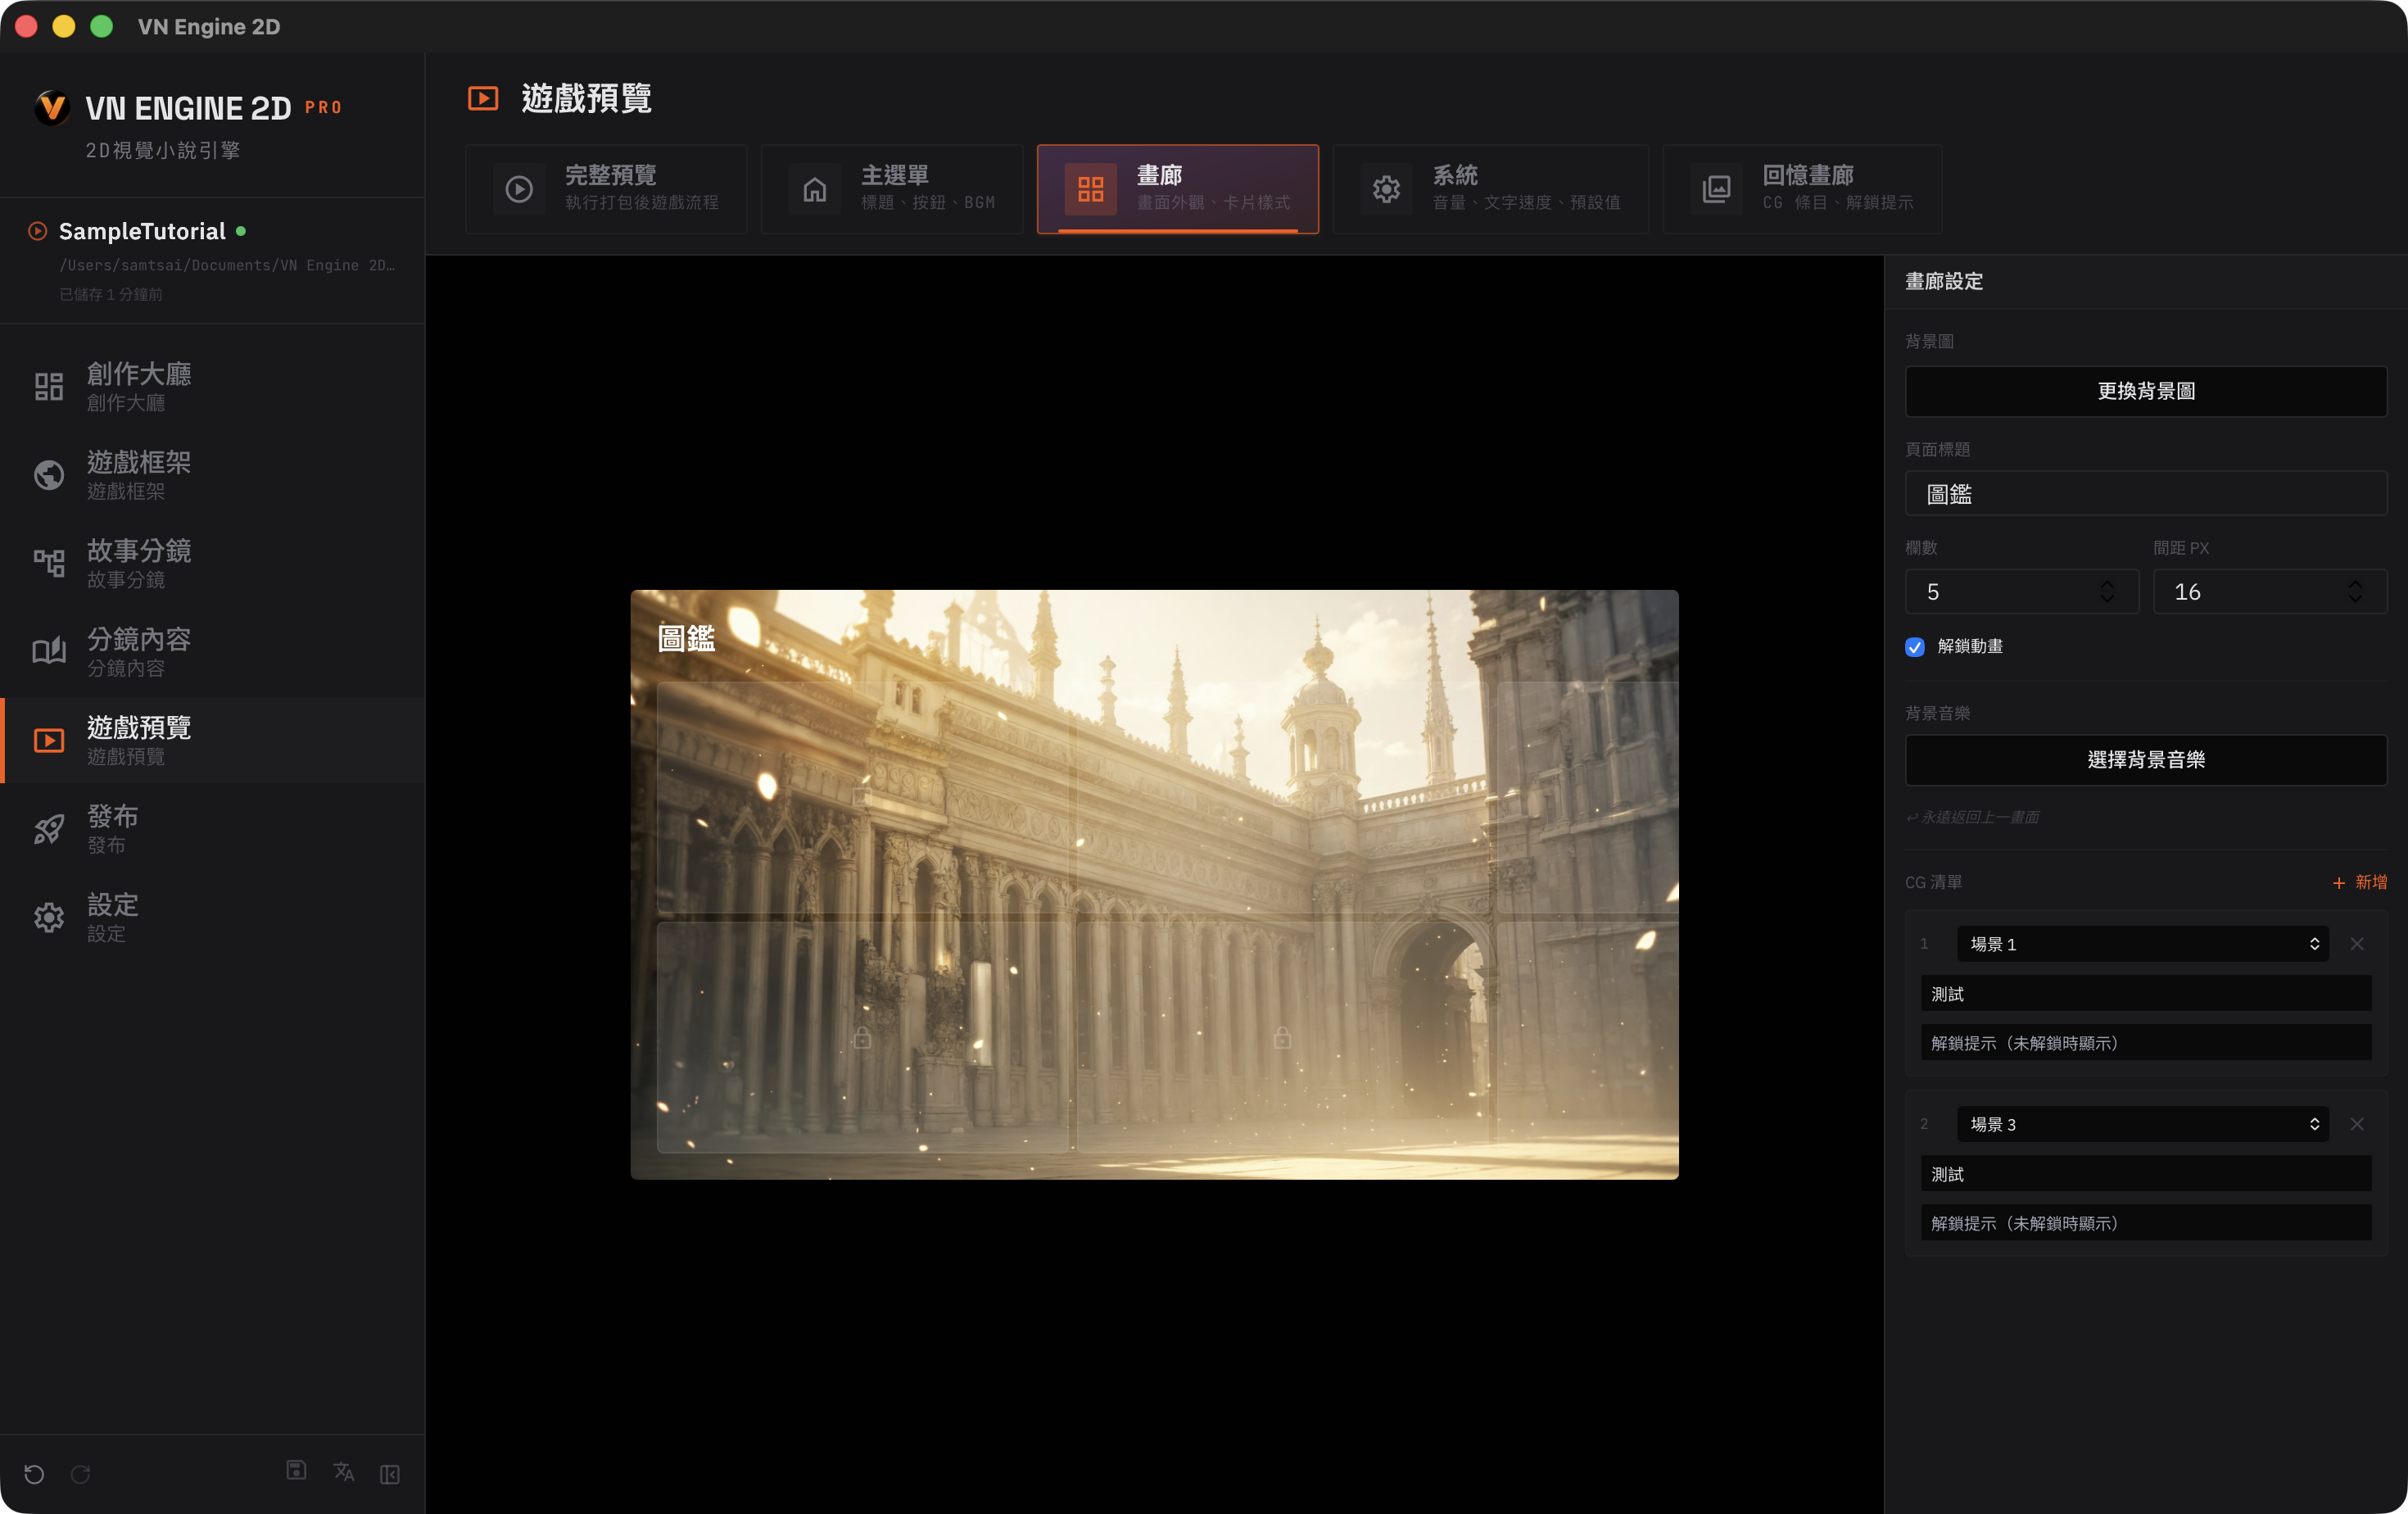Collapse sidebar with panel toggle icon
Image resolution: width=2408 pixels, height=1514 pixels.
(x=390, y=1474)
